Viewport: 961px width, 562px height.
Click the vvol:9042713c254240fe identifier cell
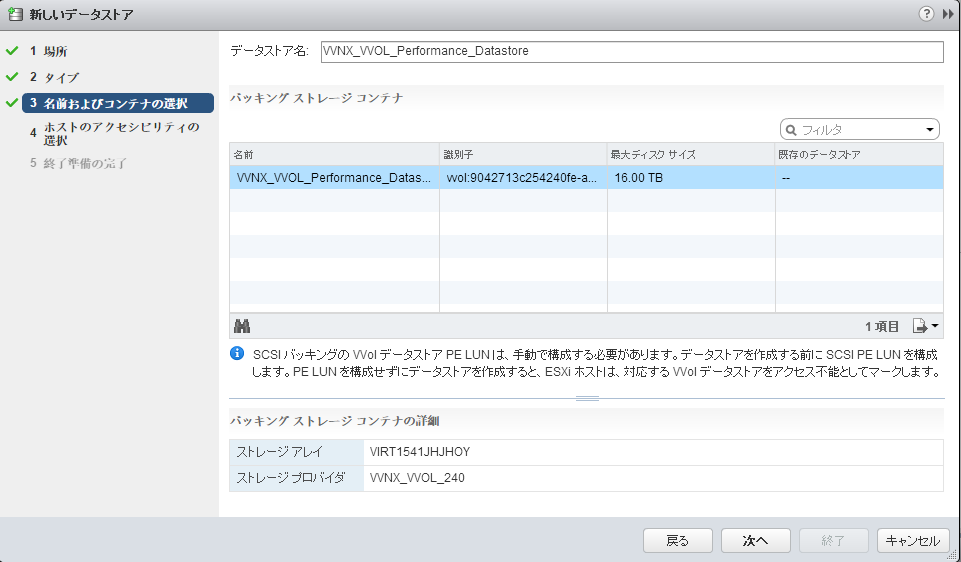click(523, 178)
